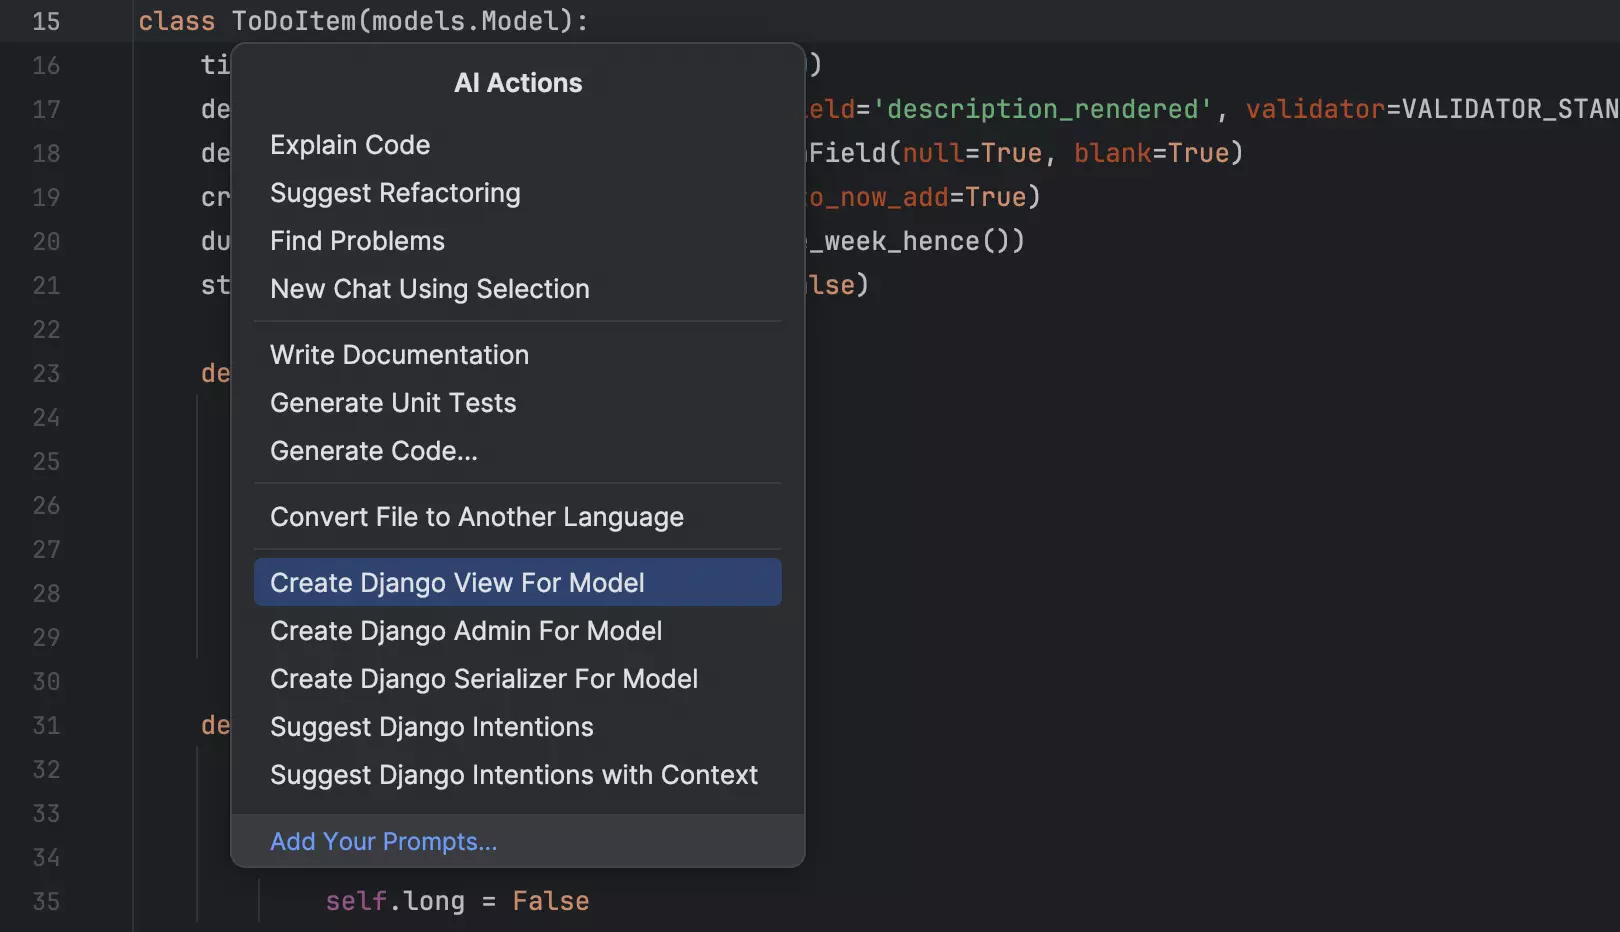This screenshot has width=1620, height=932.
Task: Select Explain Code from AI Actions
Action: pyautogui.click(x=350, y=145)
